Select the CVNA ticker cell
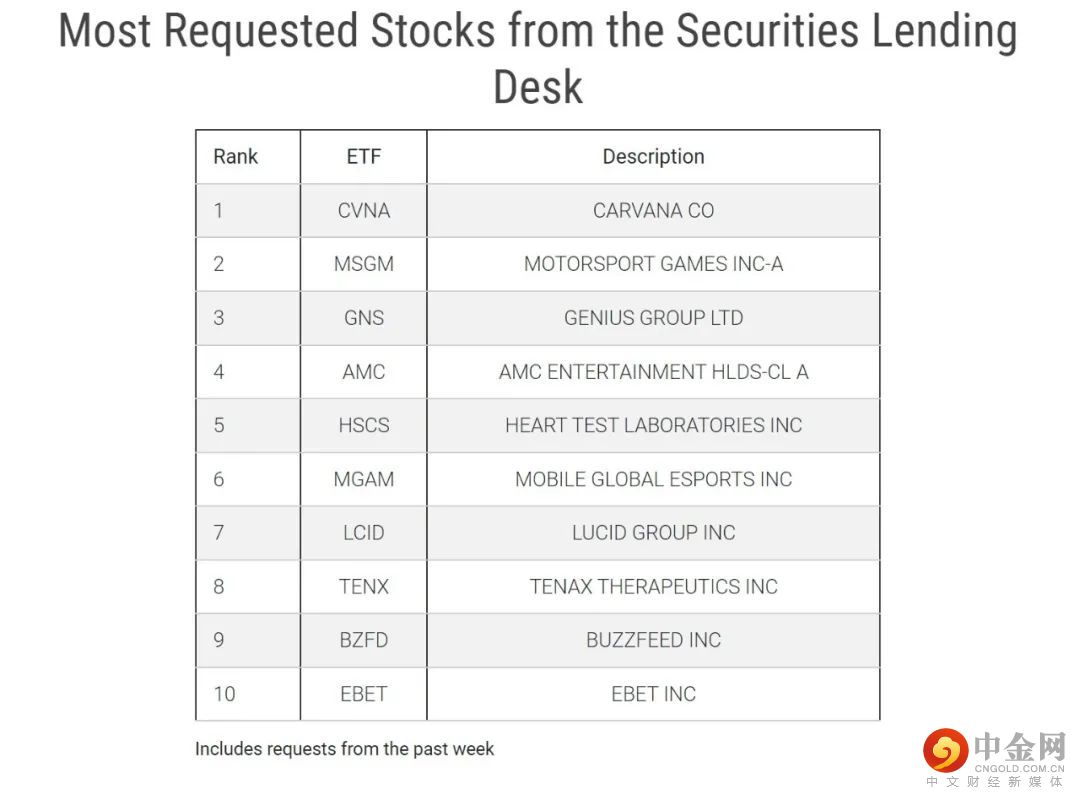Image resolution: width=1080 pixels, height=800 pixels. coord(363,211)
